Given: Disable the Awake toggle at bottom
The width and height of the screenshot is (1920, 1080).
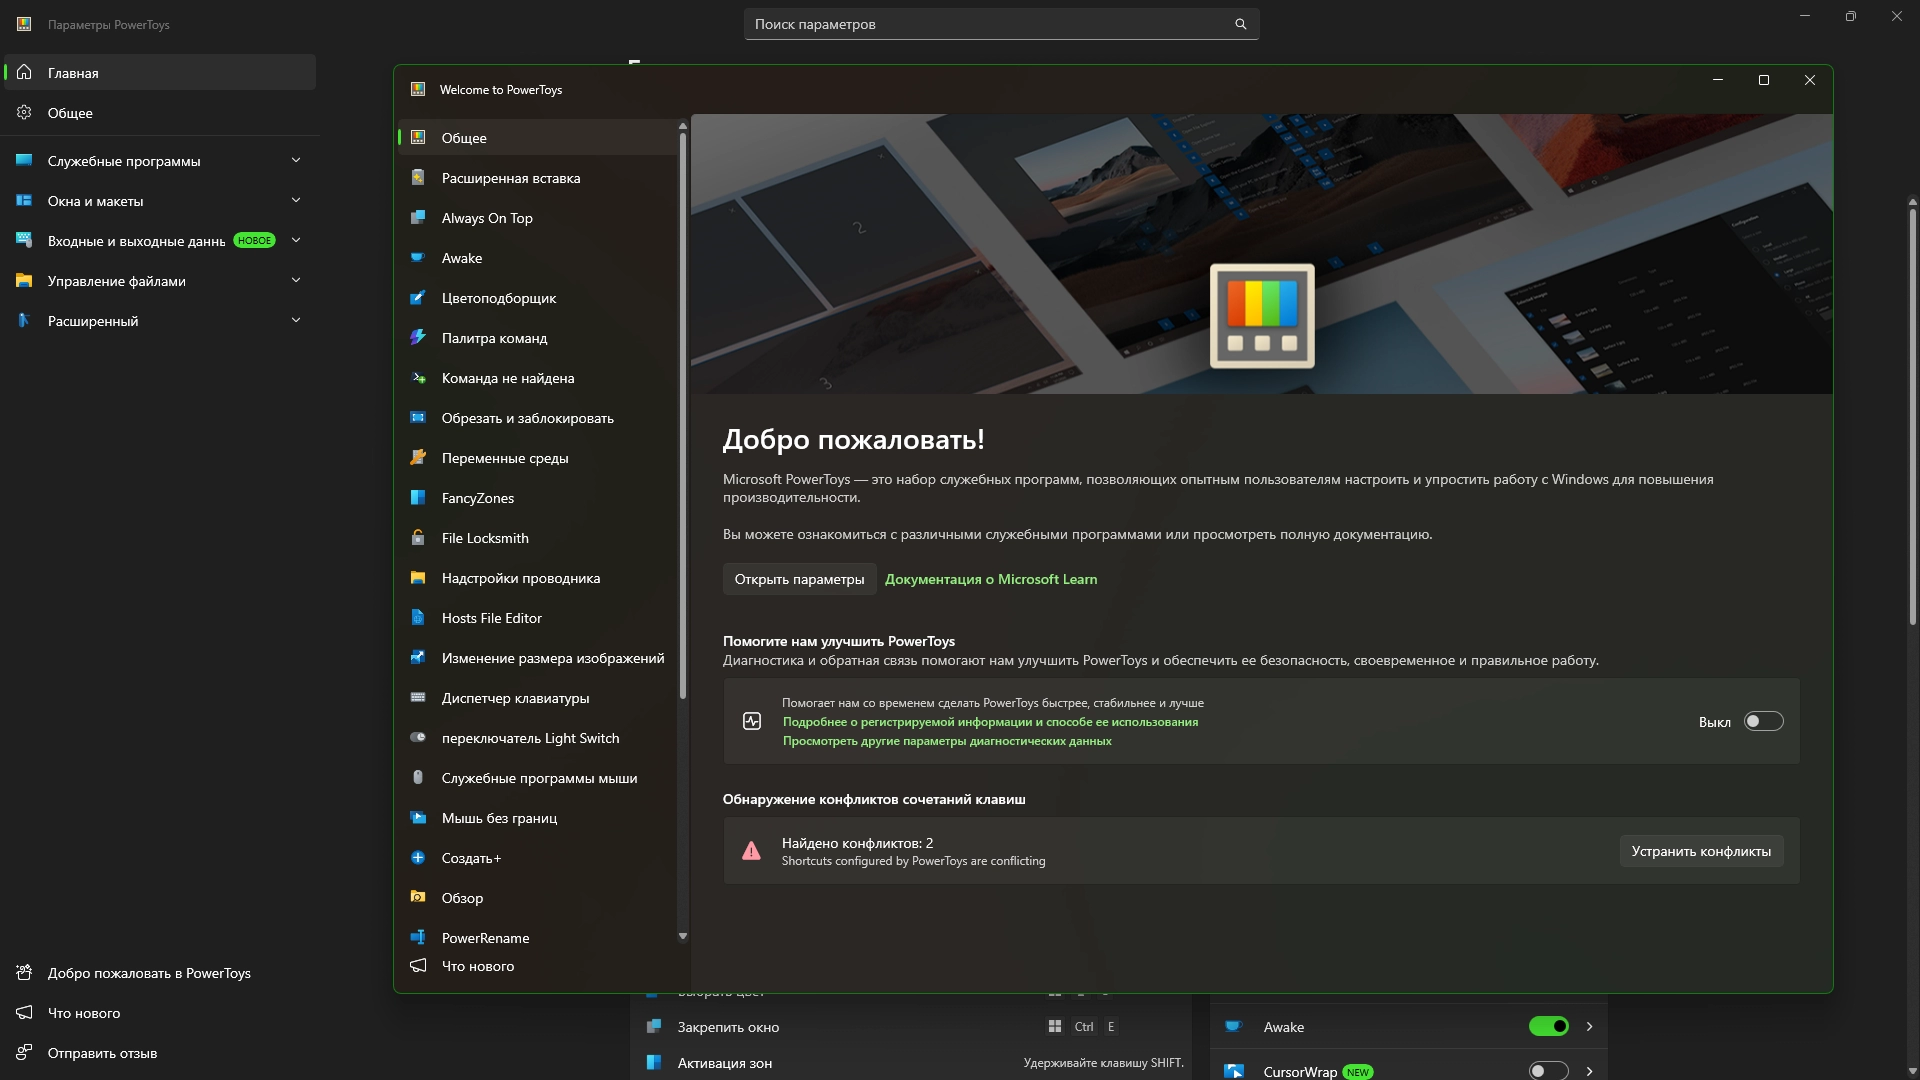Looking at the screenshot, I should pos(1548,1026).
